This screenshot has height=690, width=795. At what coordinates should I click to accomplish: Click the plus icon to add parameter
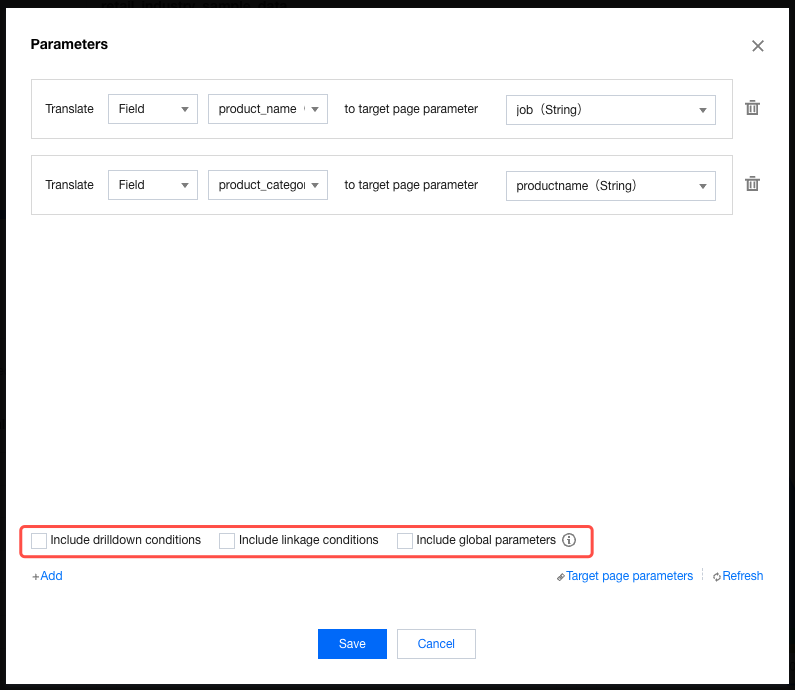(x=35, y=577)
